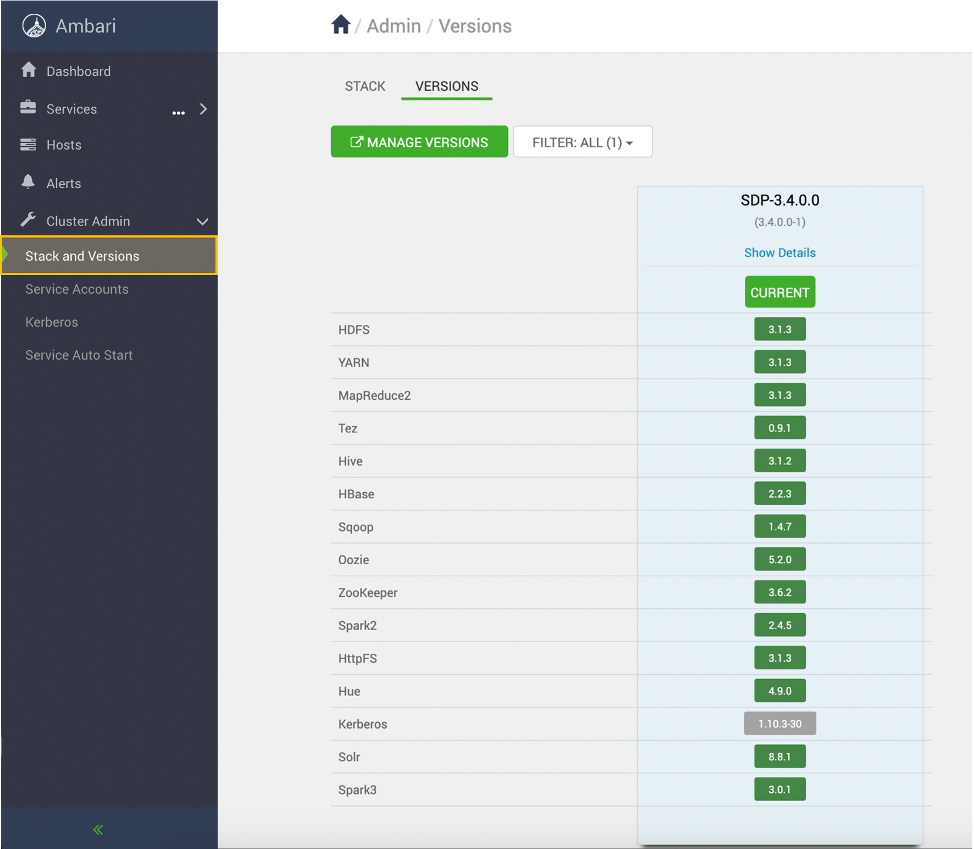Collapse the sidebar with double-chevron icon
The width and height of the screenshot is (974, 849).
[x=98, y=830]
